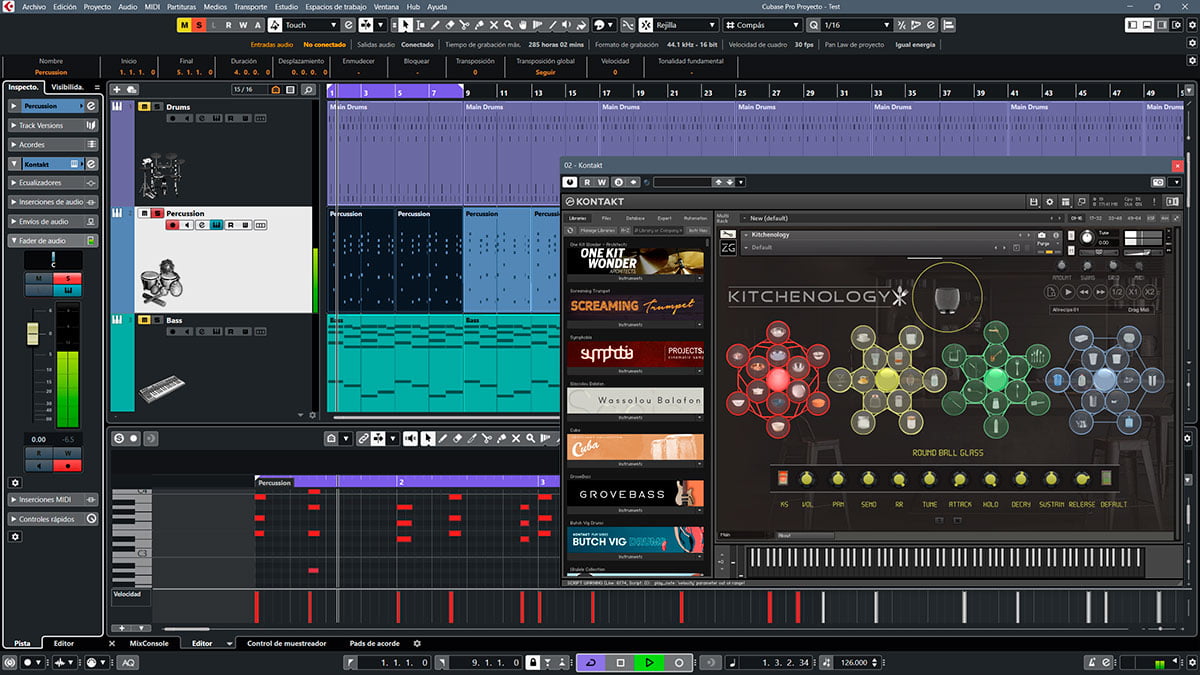This screenshot has width=1200, height=675.
Task: Click the Add Track plus icon
Action: 117,90
